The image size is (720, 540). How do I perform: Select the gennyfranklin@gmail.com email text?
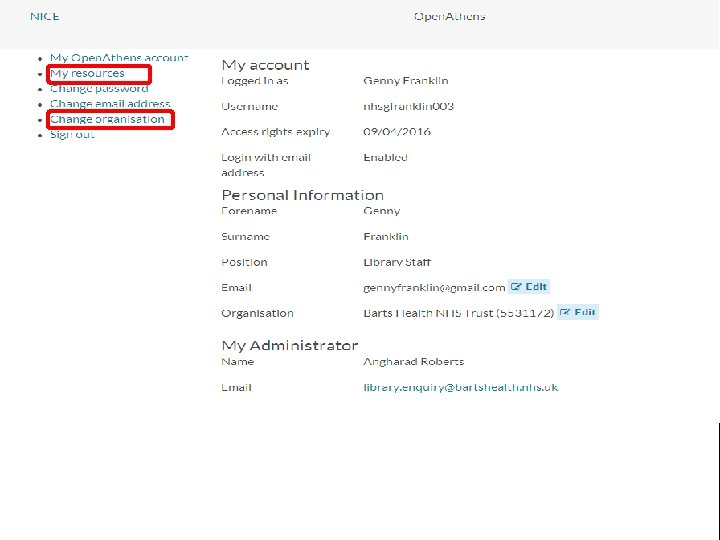click(x=434, y=288)
